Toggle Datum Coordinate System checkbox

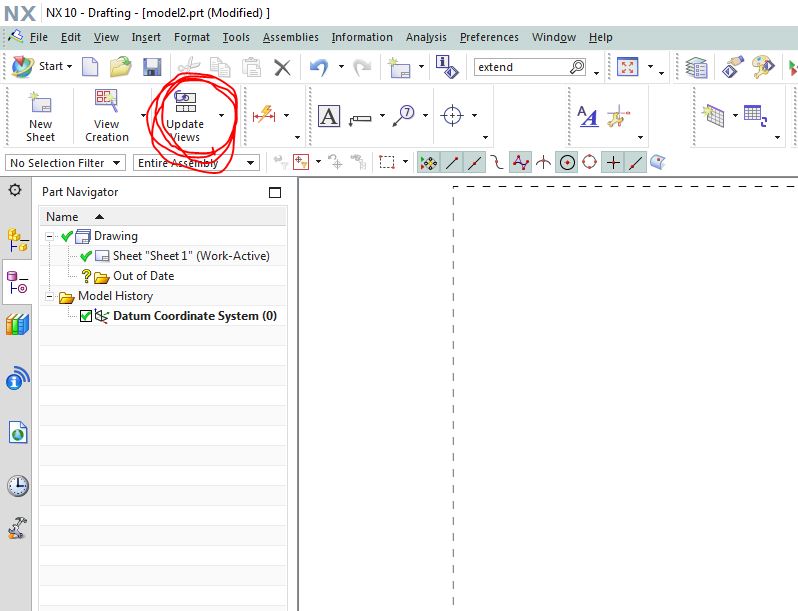coord(86,316)
